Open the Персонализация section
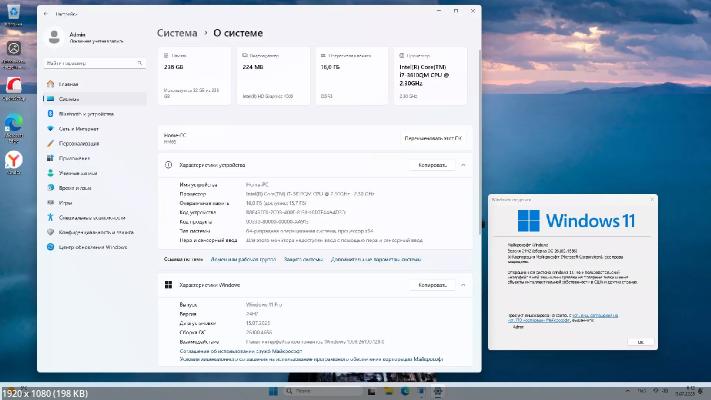711x400 pixels. (x=94, y=143)
